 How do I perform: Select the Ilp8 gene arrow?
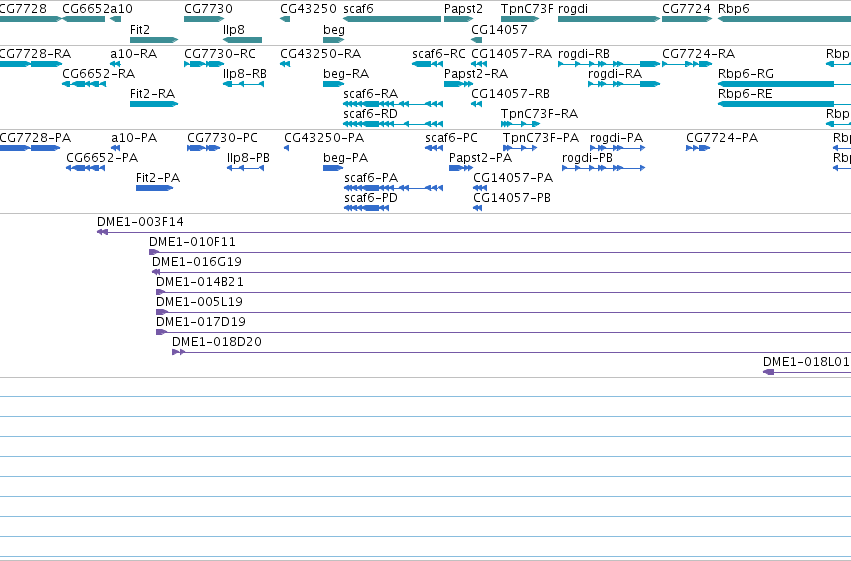[243, 40]
